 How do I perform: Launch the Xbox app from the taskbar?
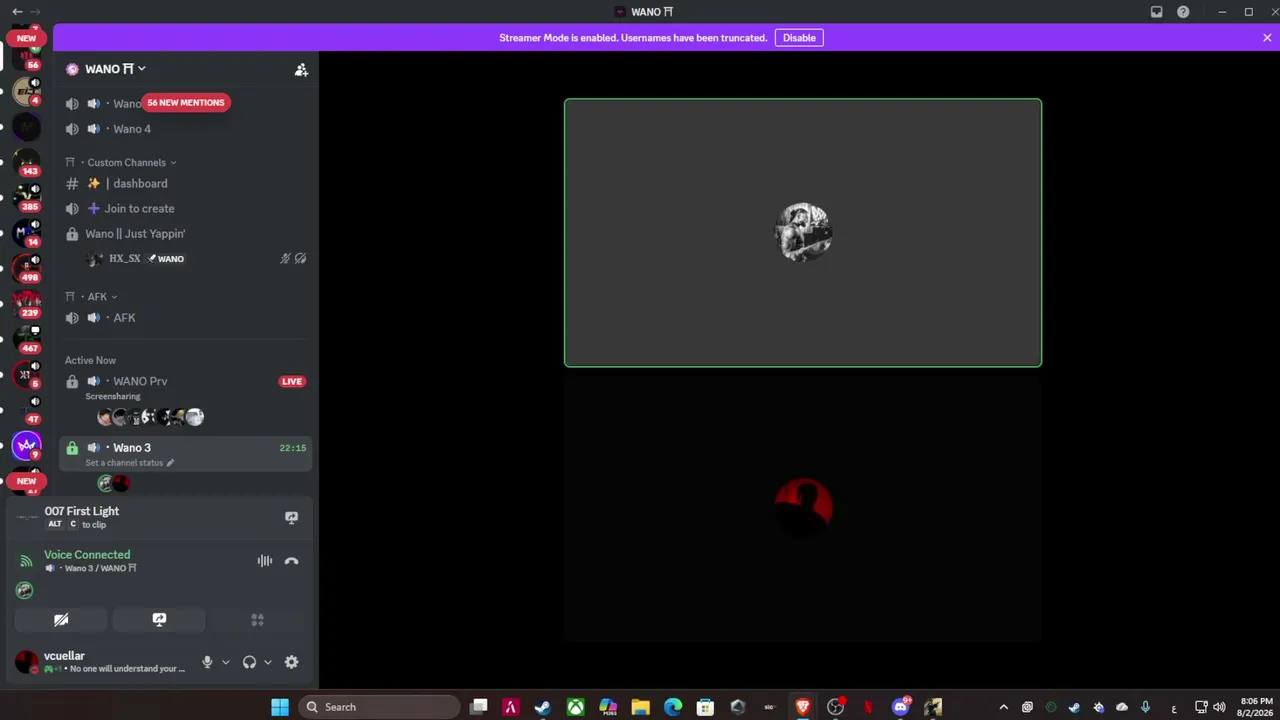coord(576,707)
